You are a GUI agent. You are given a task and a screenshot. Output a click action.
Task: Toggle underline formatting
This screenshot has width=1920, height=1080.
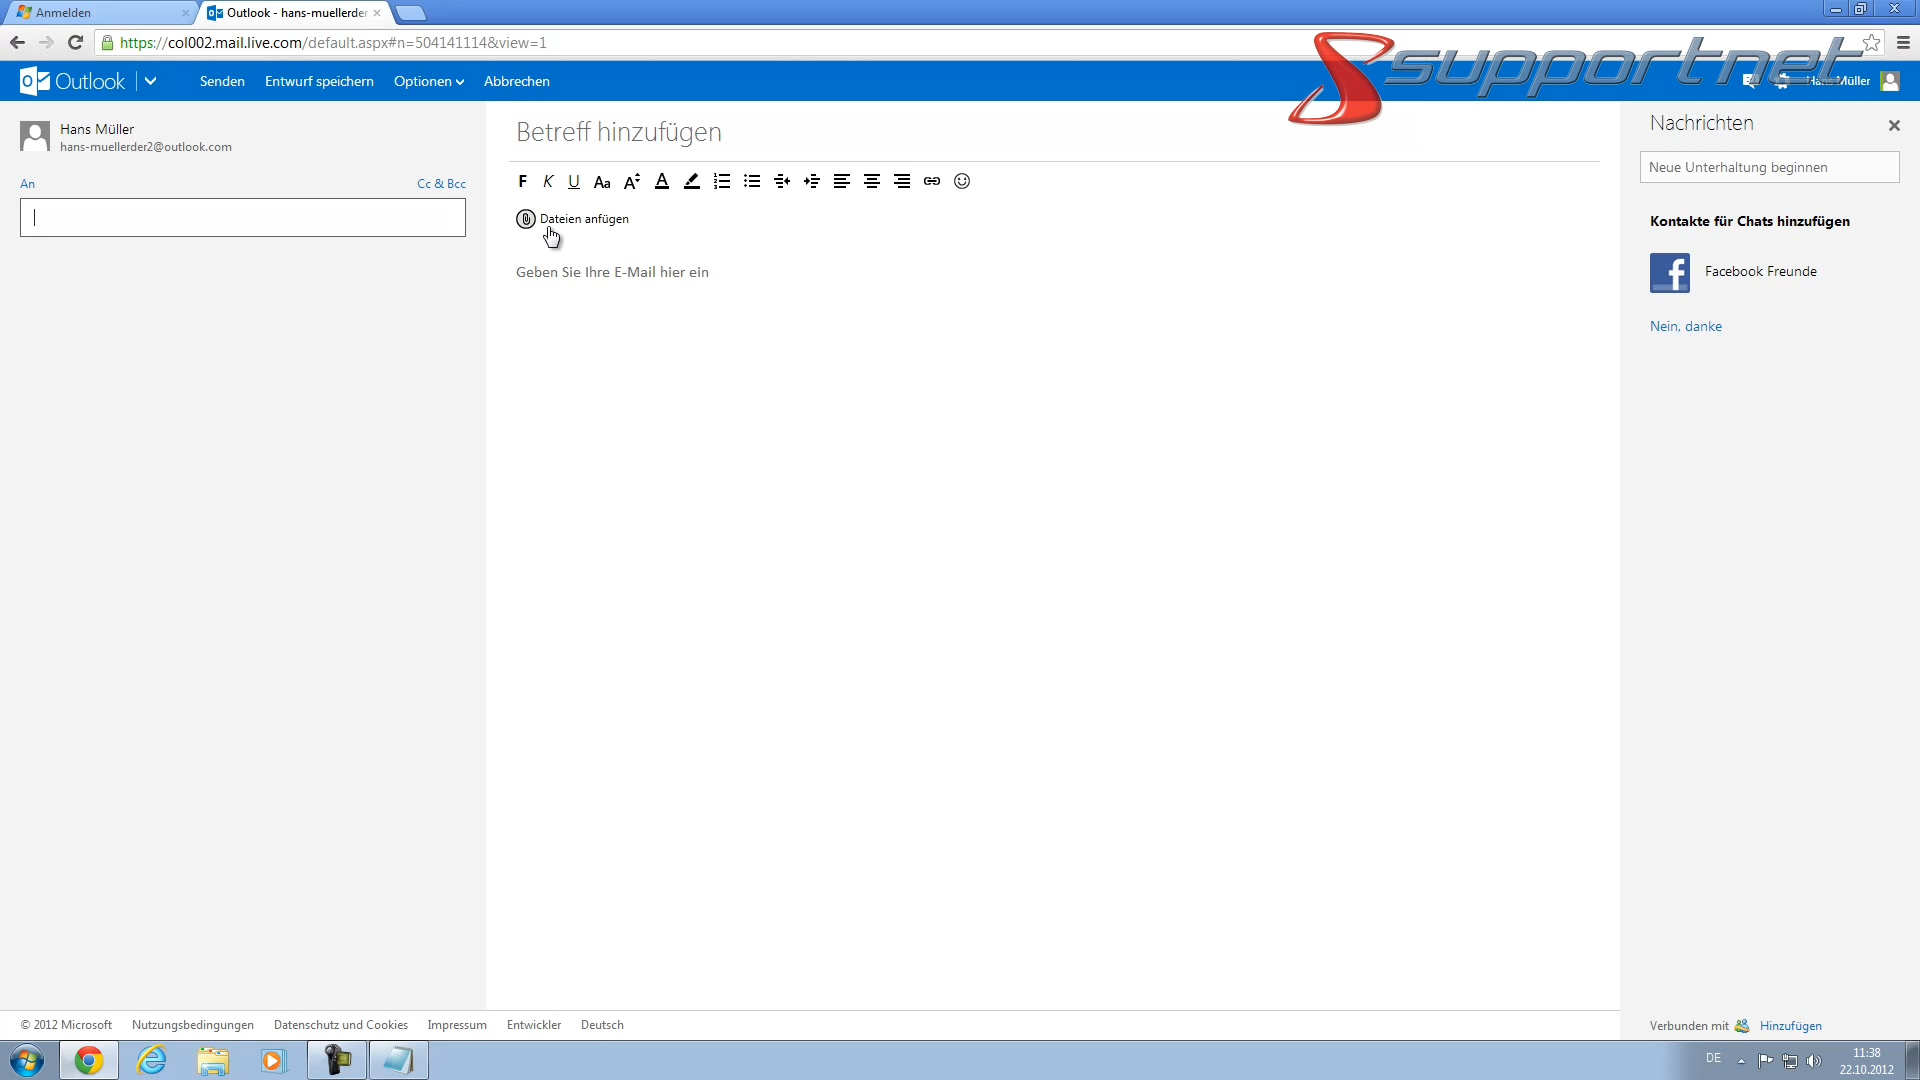(x=573, y=181)
